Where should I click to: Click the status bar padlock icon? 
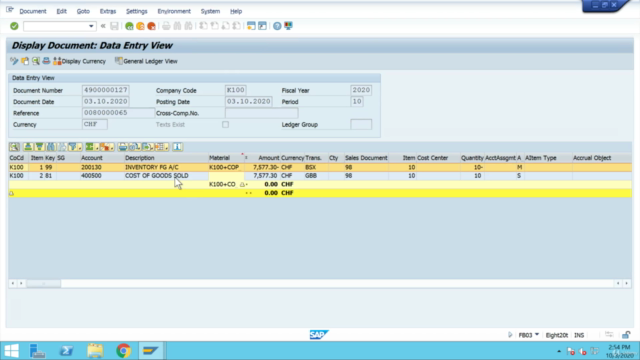(626, 335)
